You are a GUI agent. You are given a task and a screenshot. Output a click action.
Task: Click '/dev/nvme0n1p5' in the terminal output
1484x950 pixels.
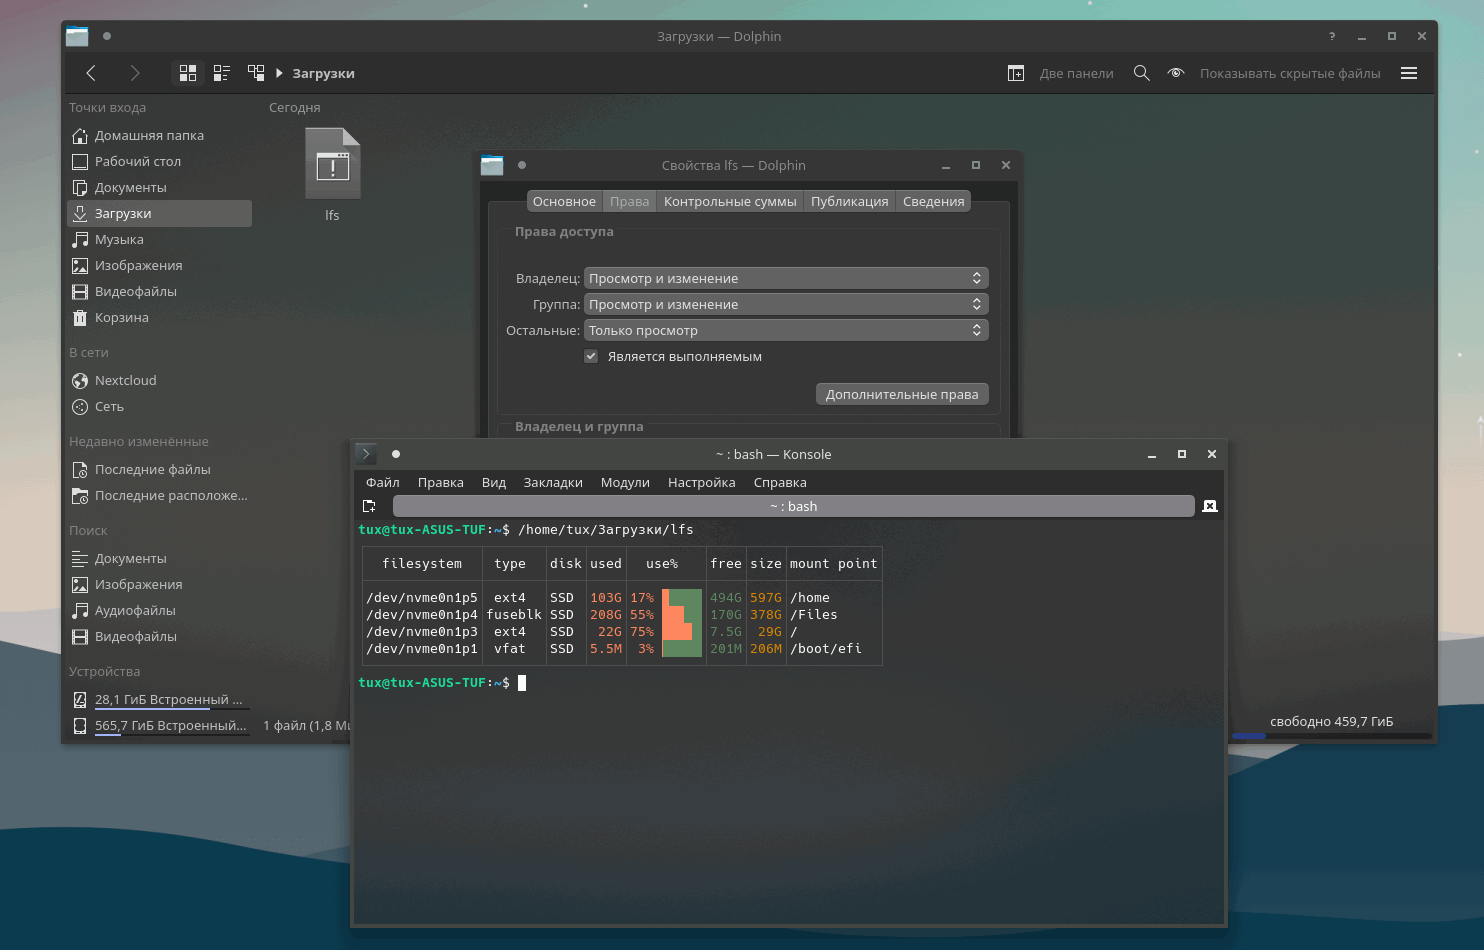pos(422,598)
